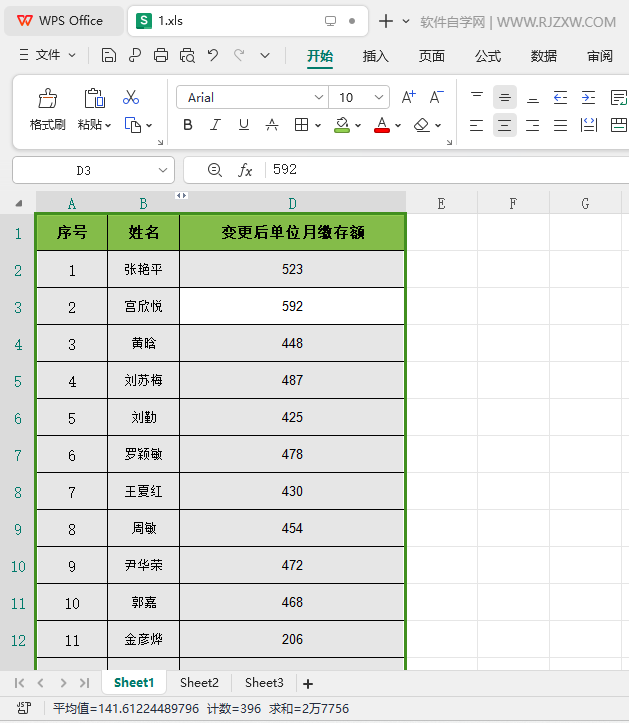The width and height of the screenshot is (629, 723).
Task: Decrease font size with A- icon
Action: pyautogui.click(x=436, y=97)
